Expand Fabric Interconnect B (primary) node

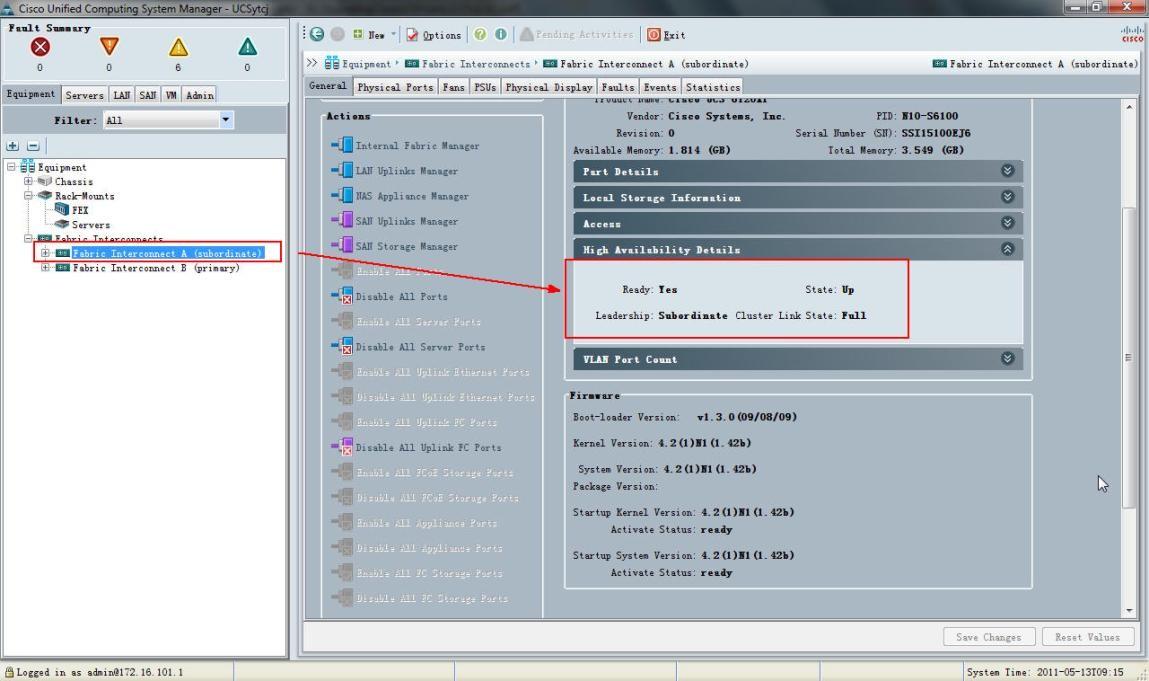click(x=45, y=268)
